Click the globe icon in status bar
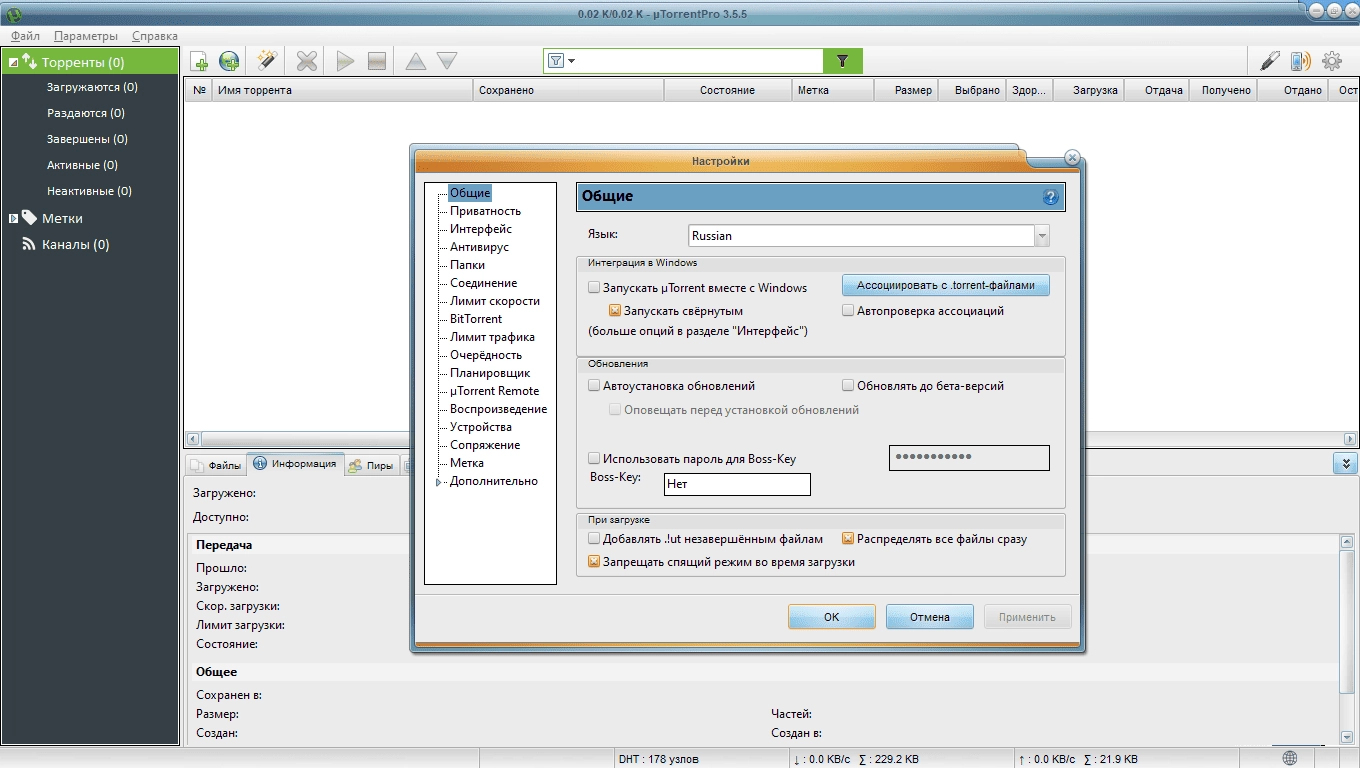 1290,758
